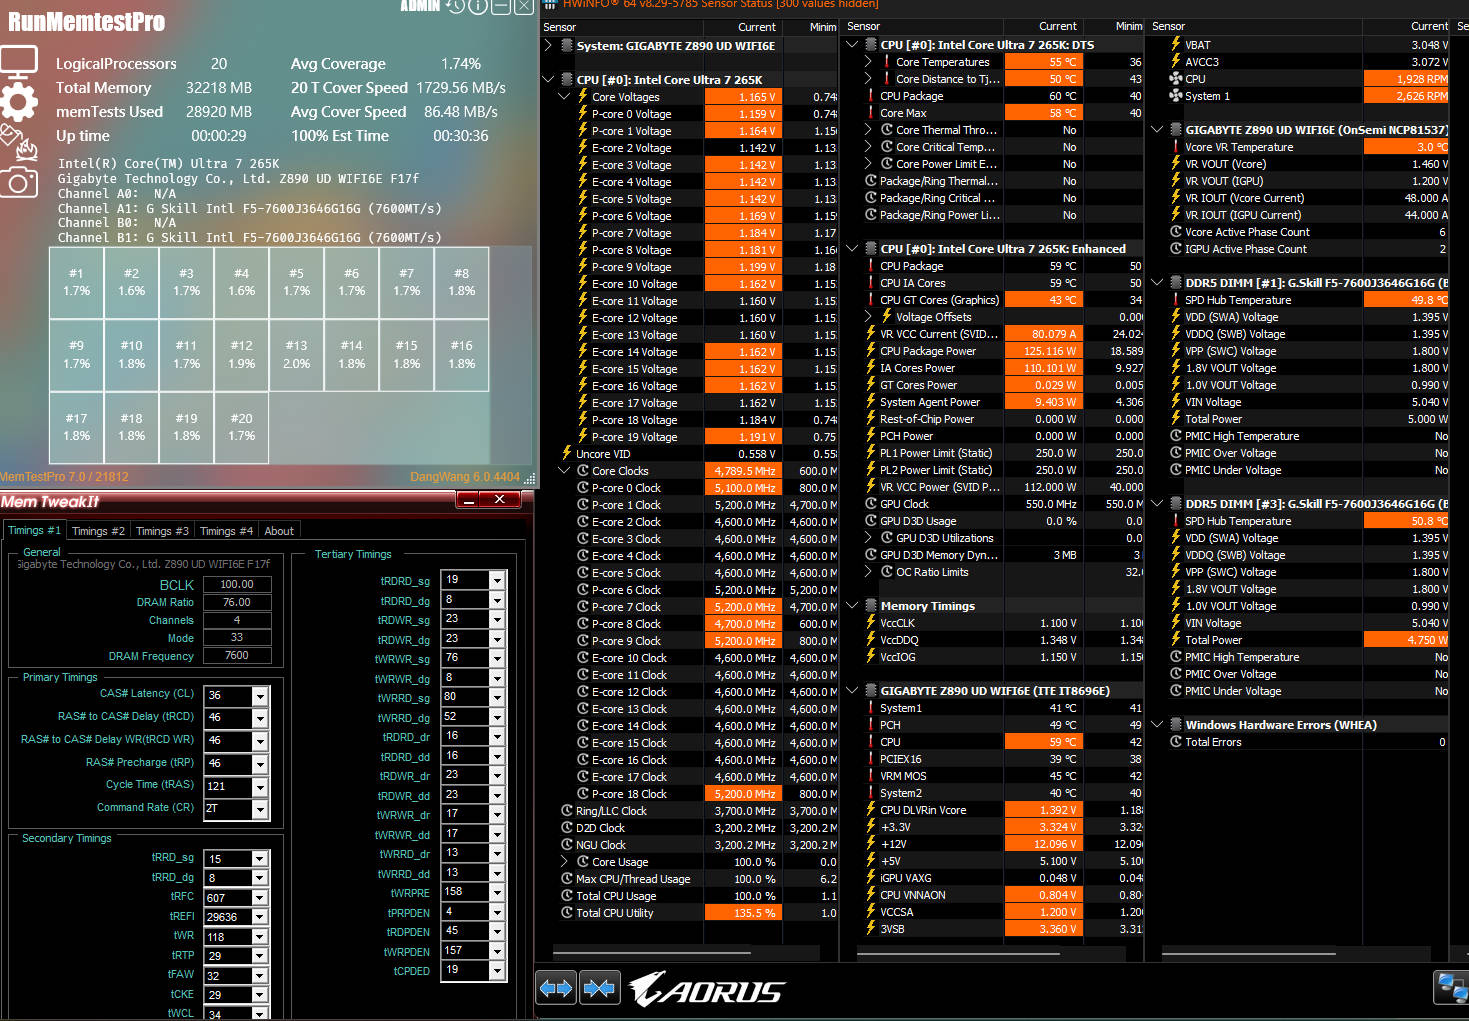Viewport: 1469px width, 1021px height.
Task: Collapse Core Voltages group in HWiNFO
Action: coord(564,97)
